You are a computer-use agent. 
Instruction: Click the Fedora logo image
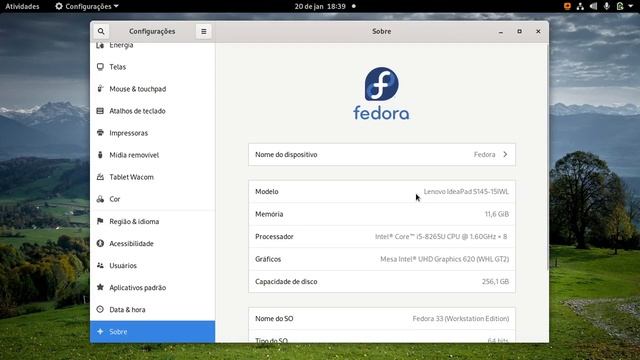(x=381, y=94)
